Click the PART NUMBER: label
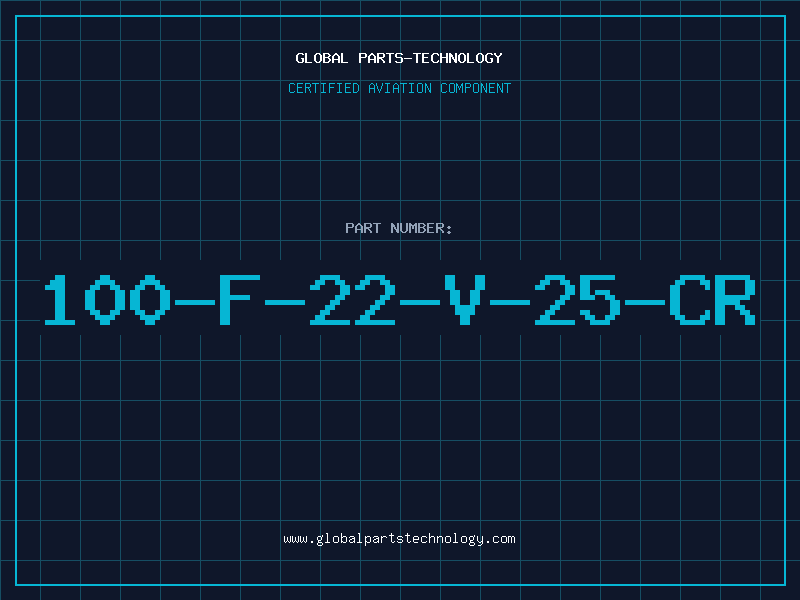Screen dimensions: 800x600 click(399, 228)
